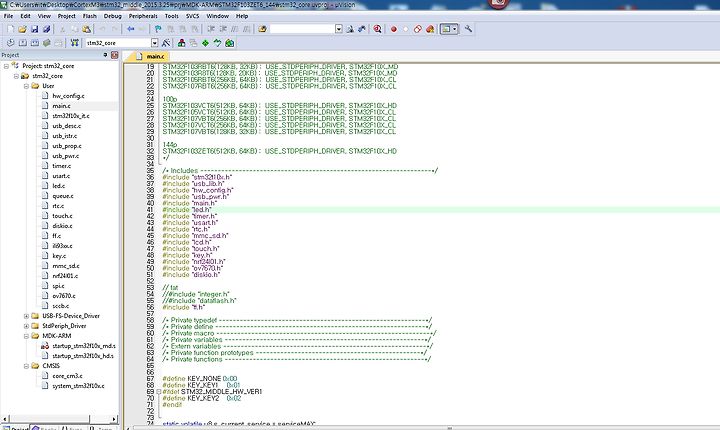Open the Project menu
Image resolution: width=720 pixels, height=430 pixels.
[x=67, y=16]
